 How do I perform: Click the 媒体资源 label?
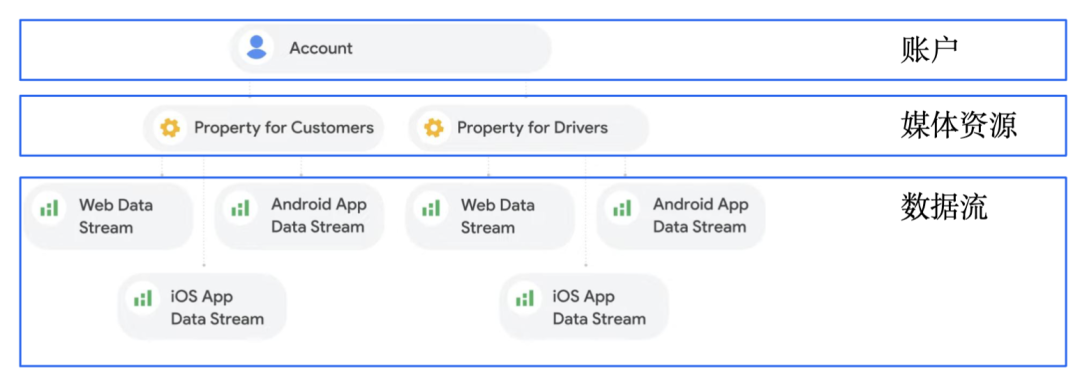tap(958, 125)
